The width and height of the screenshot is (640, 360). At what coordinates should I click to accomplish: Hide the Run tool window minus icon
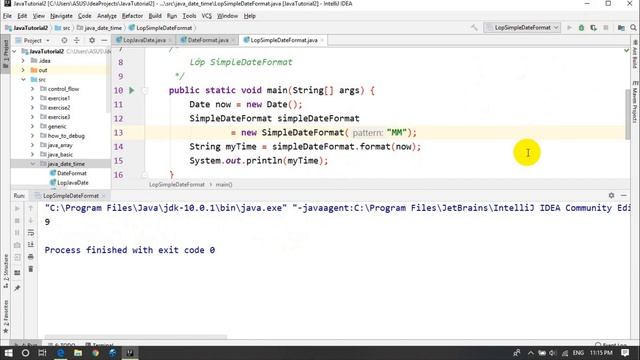coord(624,196)
